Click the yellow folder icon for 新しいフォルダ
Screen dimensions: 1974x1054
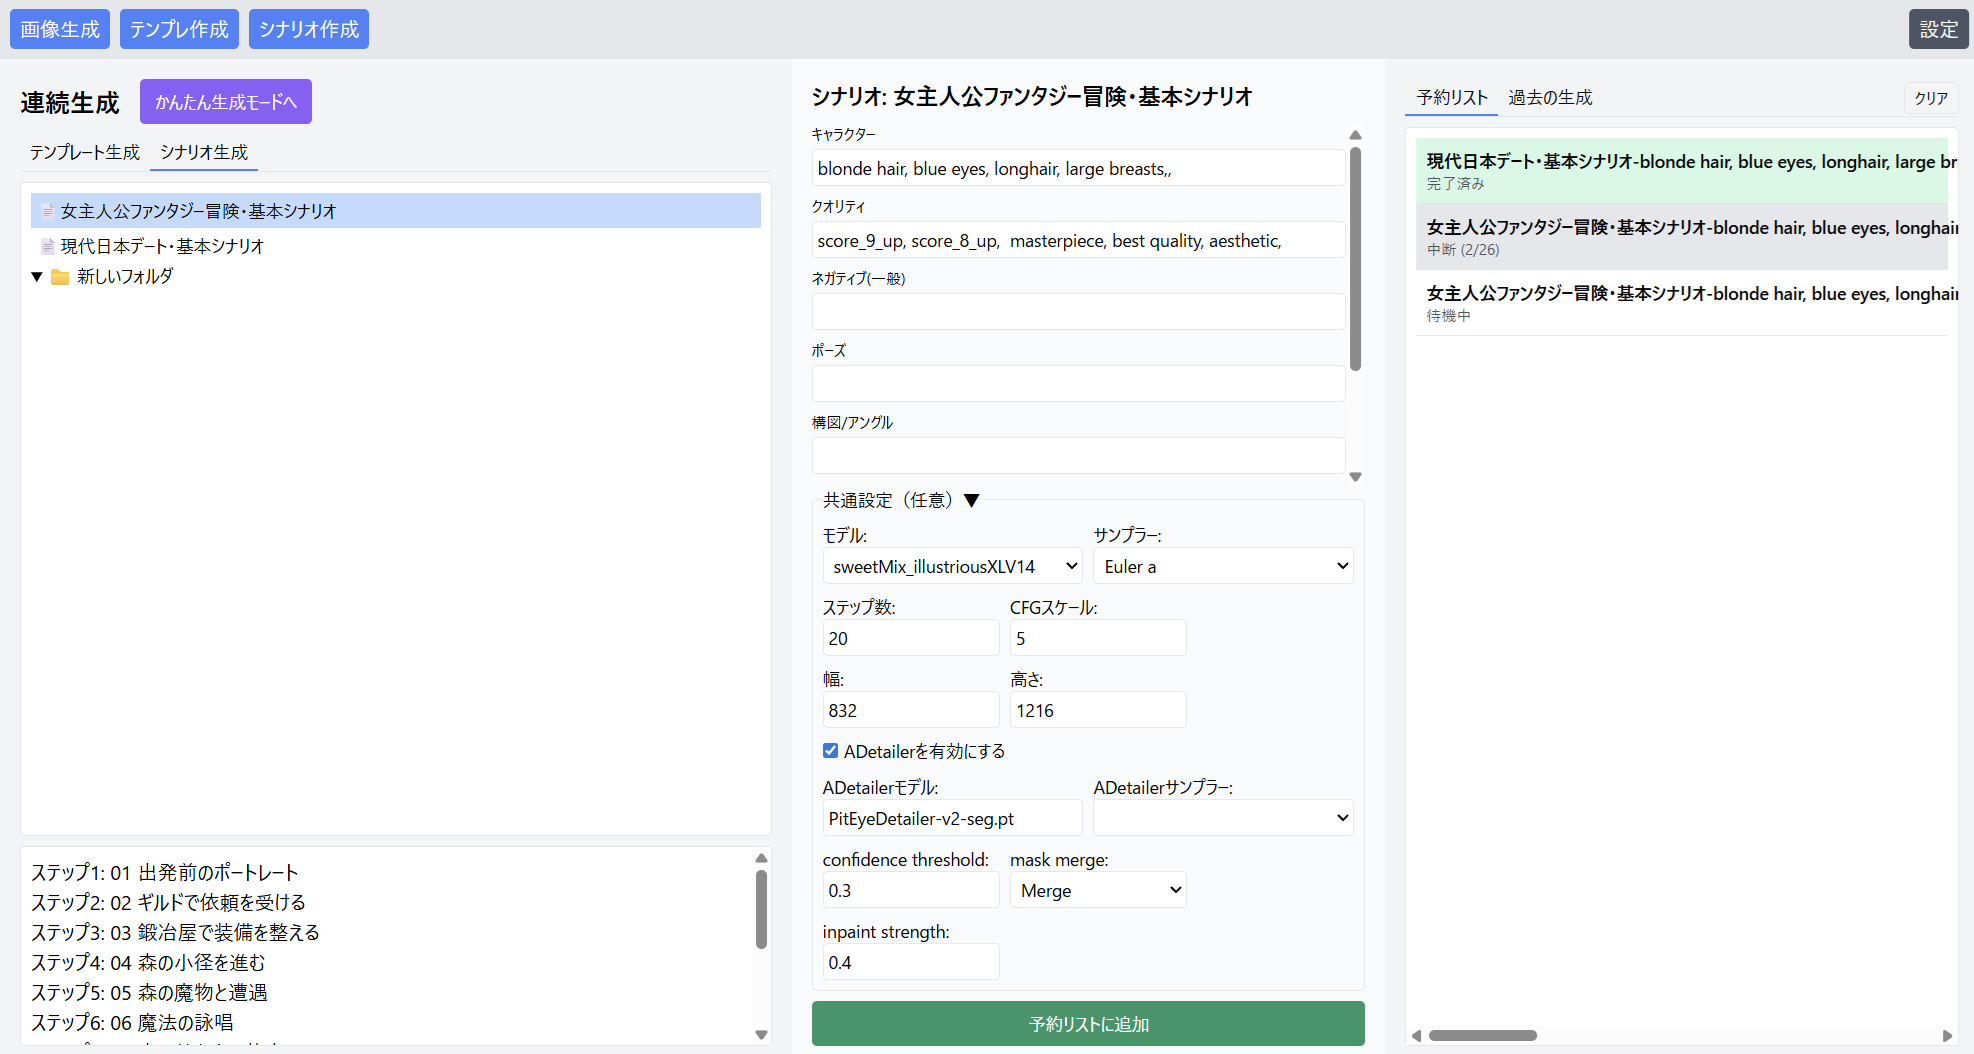pyautogui.click(x=60, y=277)
